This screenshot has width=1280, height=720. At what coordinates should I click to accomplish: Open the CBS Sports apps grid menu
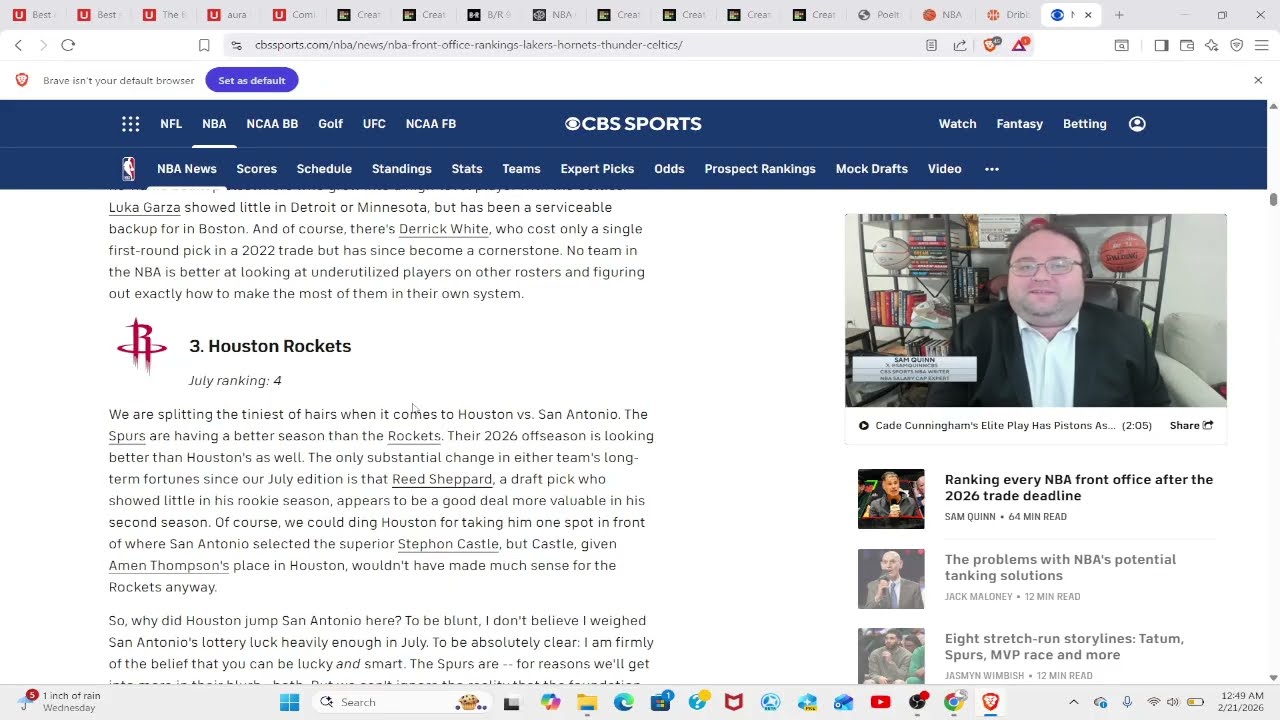[130, 124]
